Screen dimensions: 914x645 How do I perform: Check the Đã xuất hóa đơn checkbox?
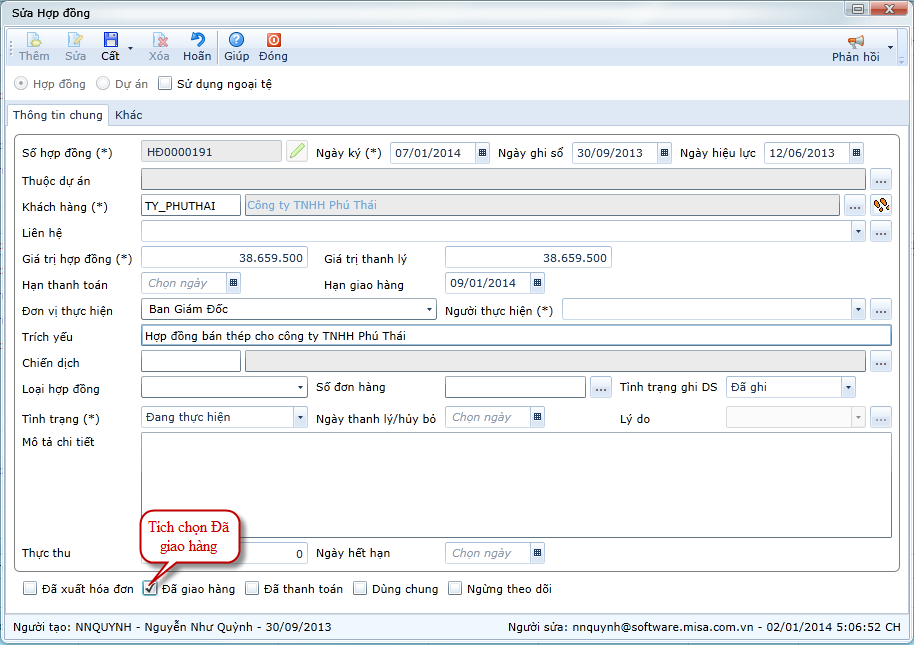[x=30, y=589]
